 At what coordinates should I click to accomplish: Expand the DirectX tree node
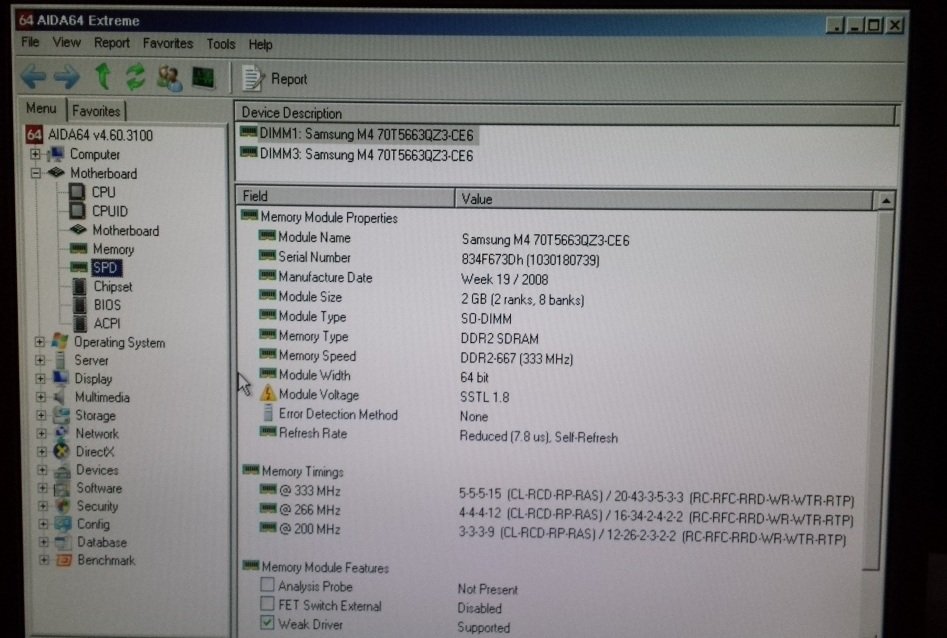click(42, 452)
